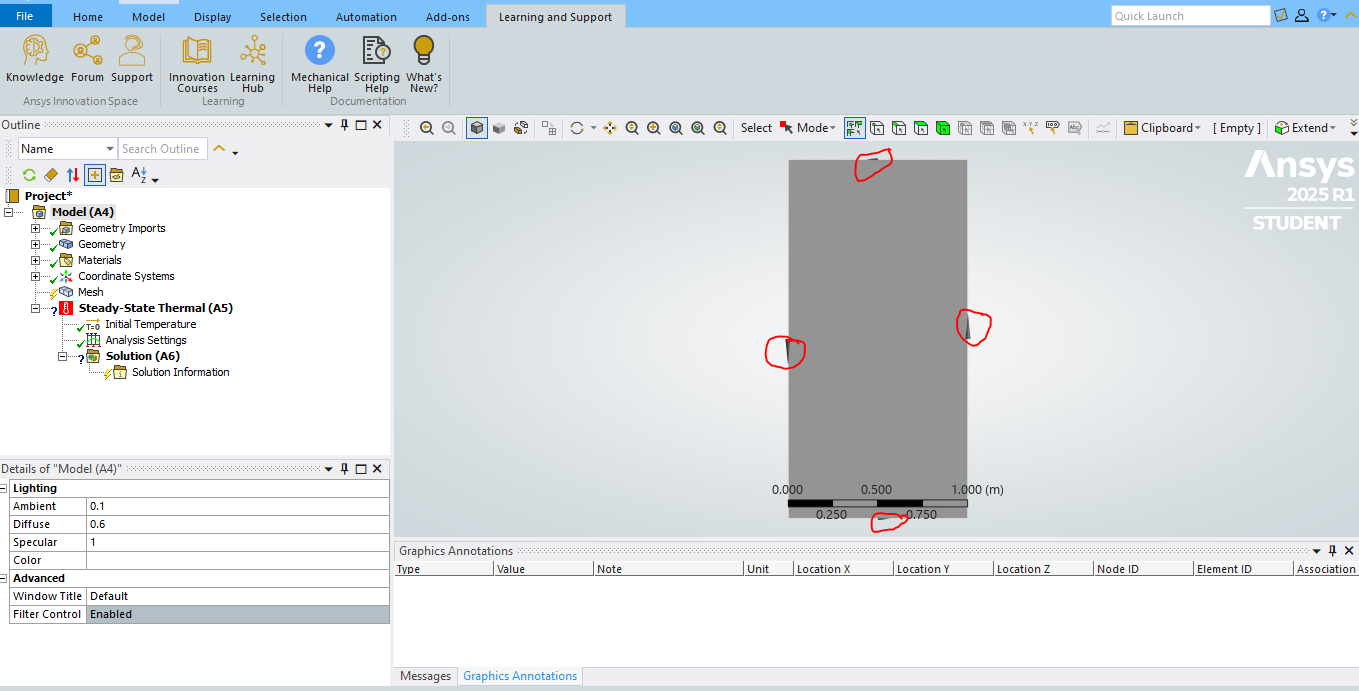Switch to the Messages tab
This screenshot has height=691, width=1359.
tap(426, 676)
